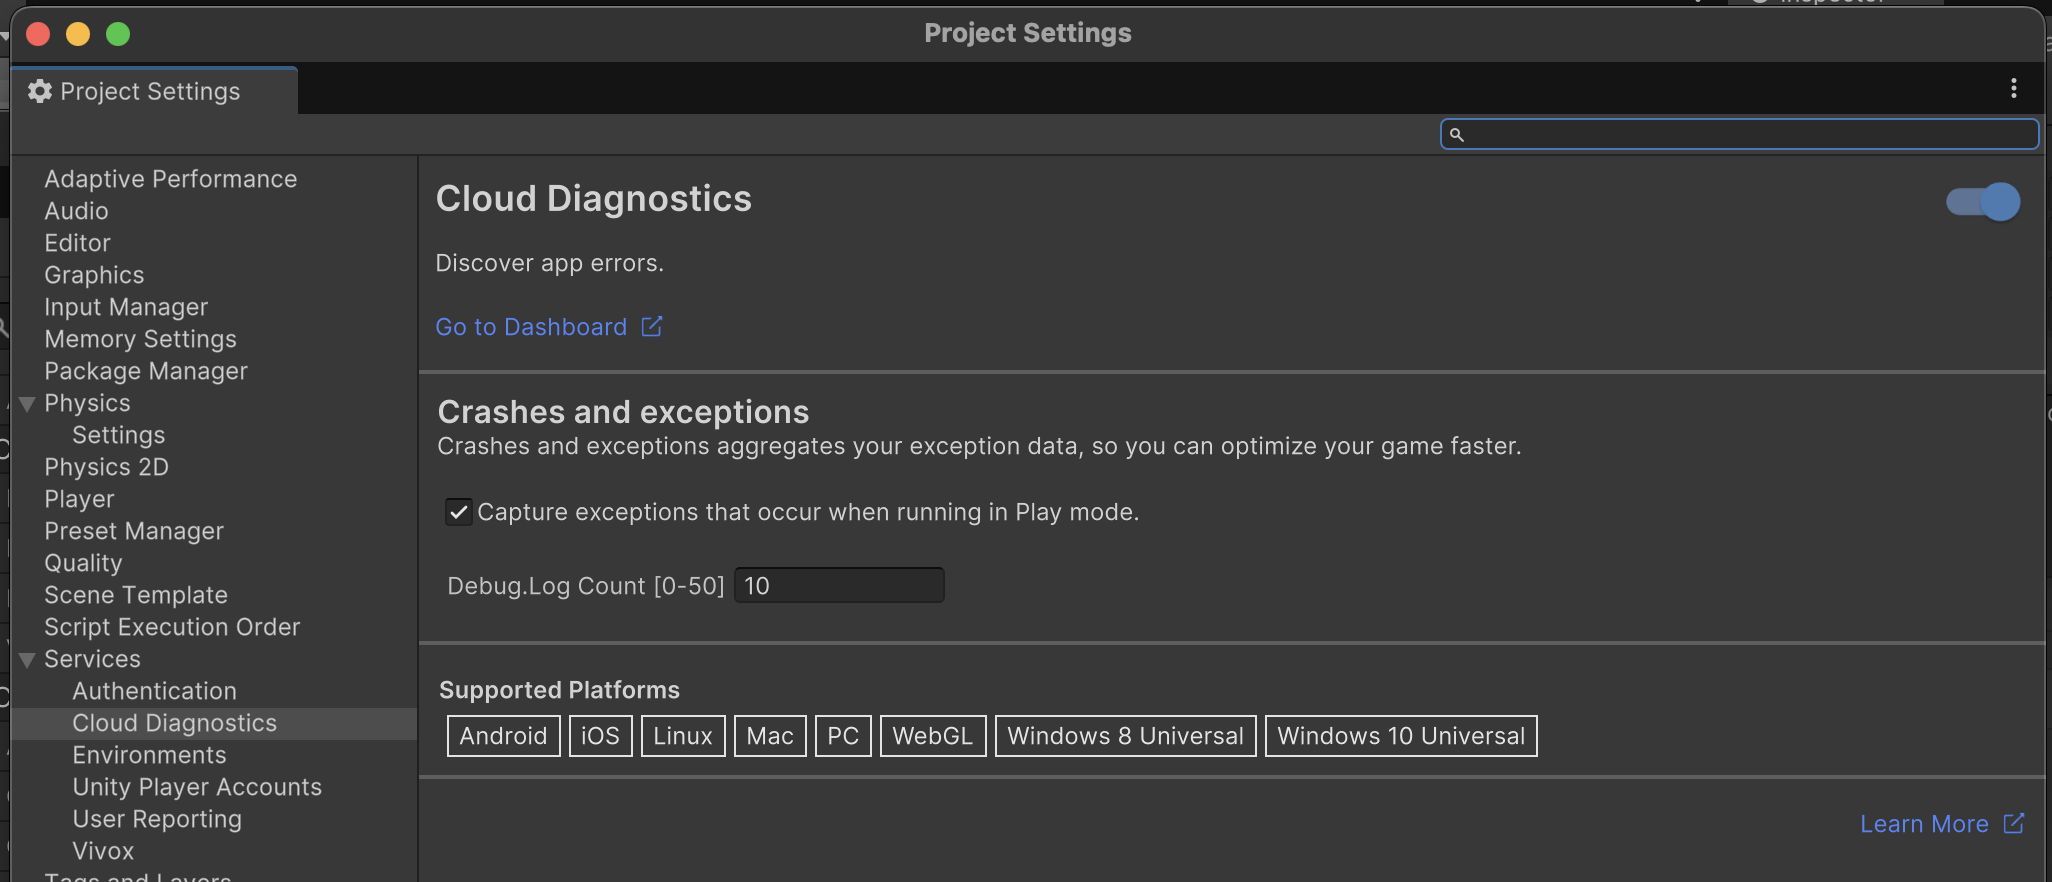Click the green zoom window button

tap(118, 34)
